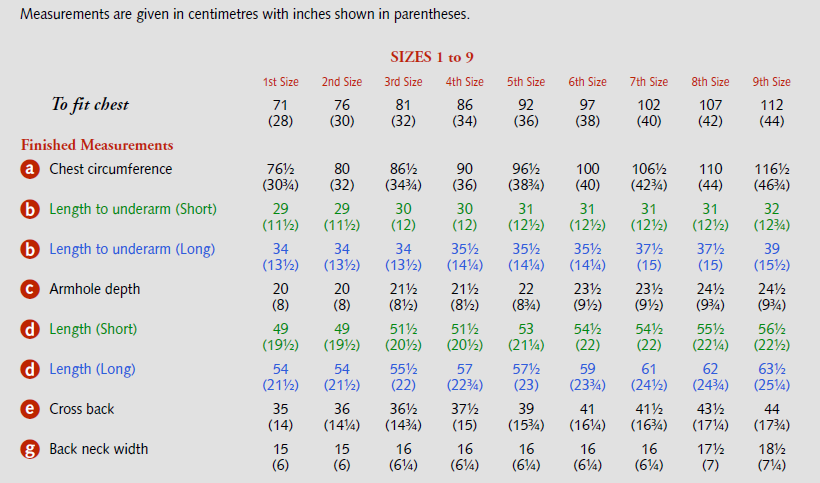Click the 'Back neck width' row label
The width and height of the screenshot is (820, 483).
point(99,449)
